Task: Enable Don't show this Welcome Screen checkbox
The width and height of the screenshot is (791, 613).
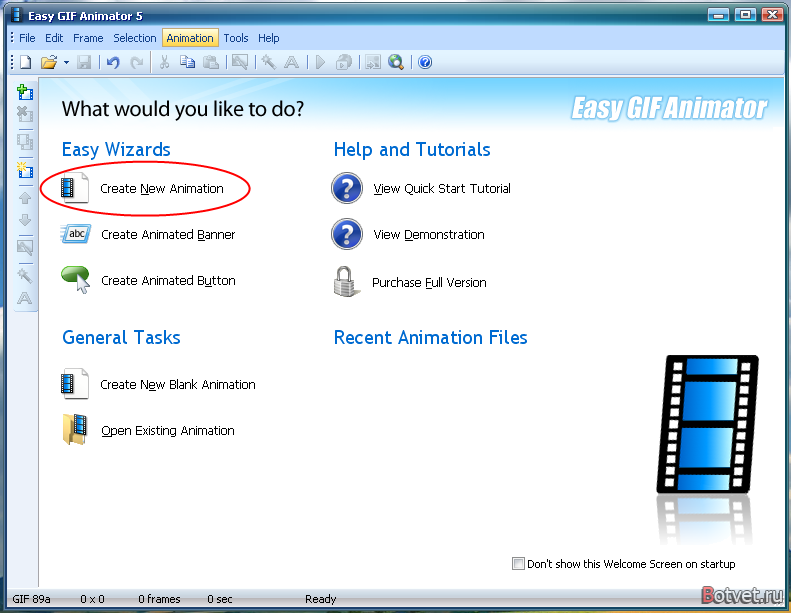Action: (518, 564)
